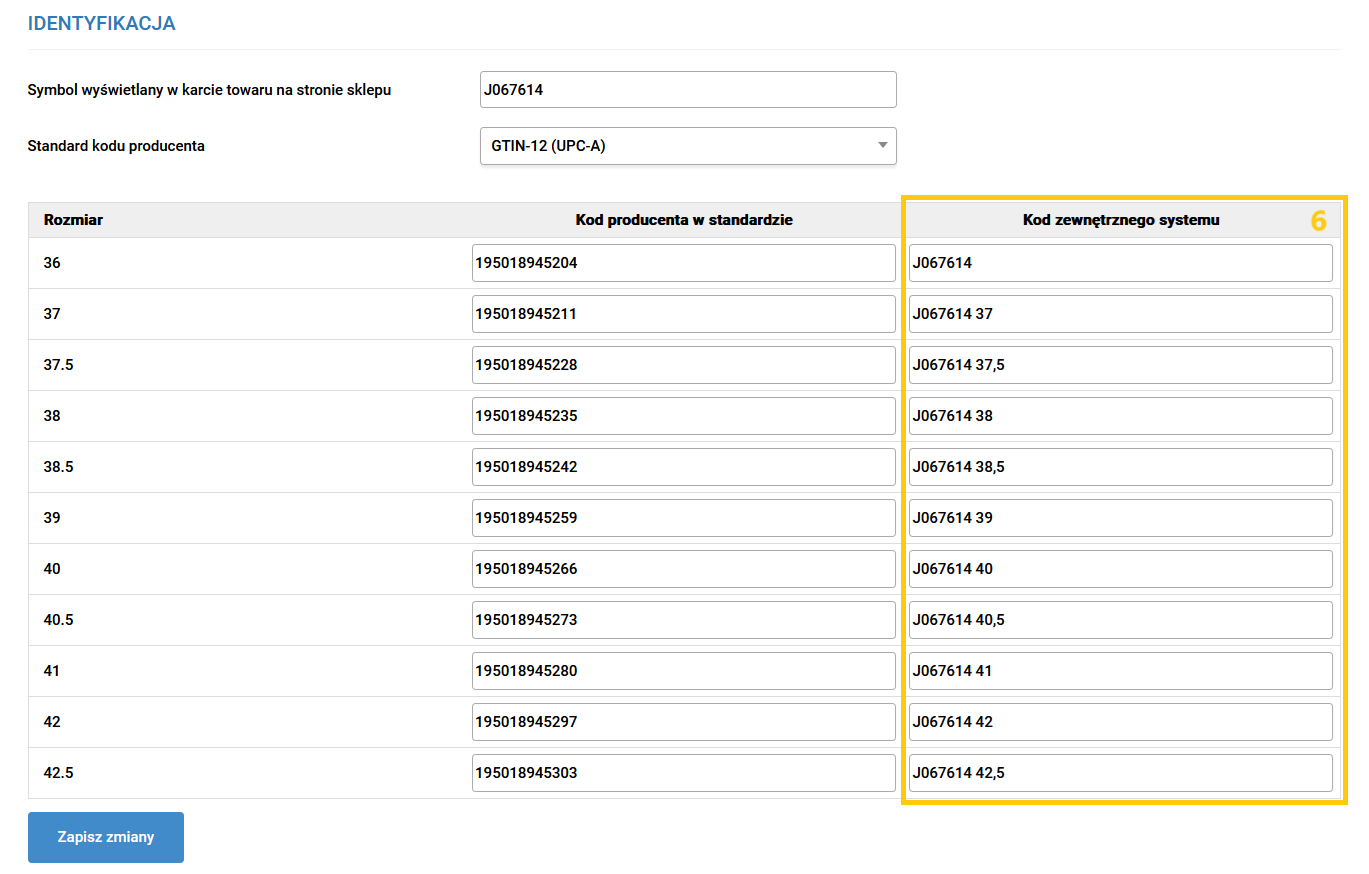Edit producer code for size 41
Image resolution: width=1369 pixels, height=874 pixels.
(683, 671)
